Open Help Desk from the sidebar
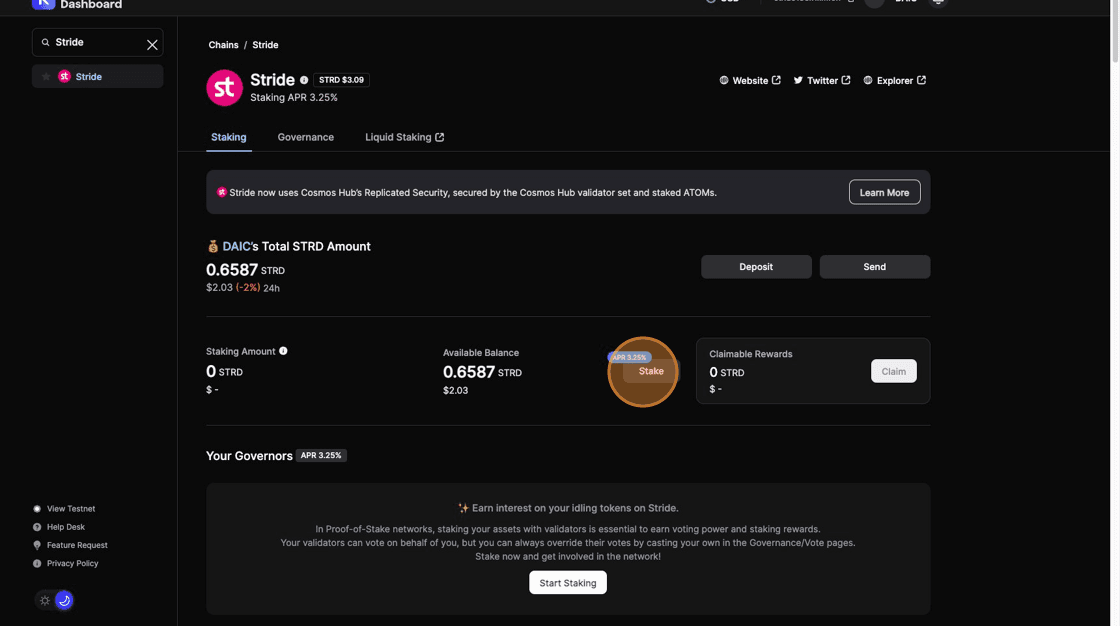The width and height of the screenshot is (1120, 626). click(x=66, y=527)
